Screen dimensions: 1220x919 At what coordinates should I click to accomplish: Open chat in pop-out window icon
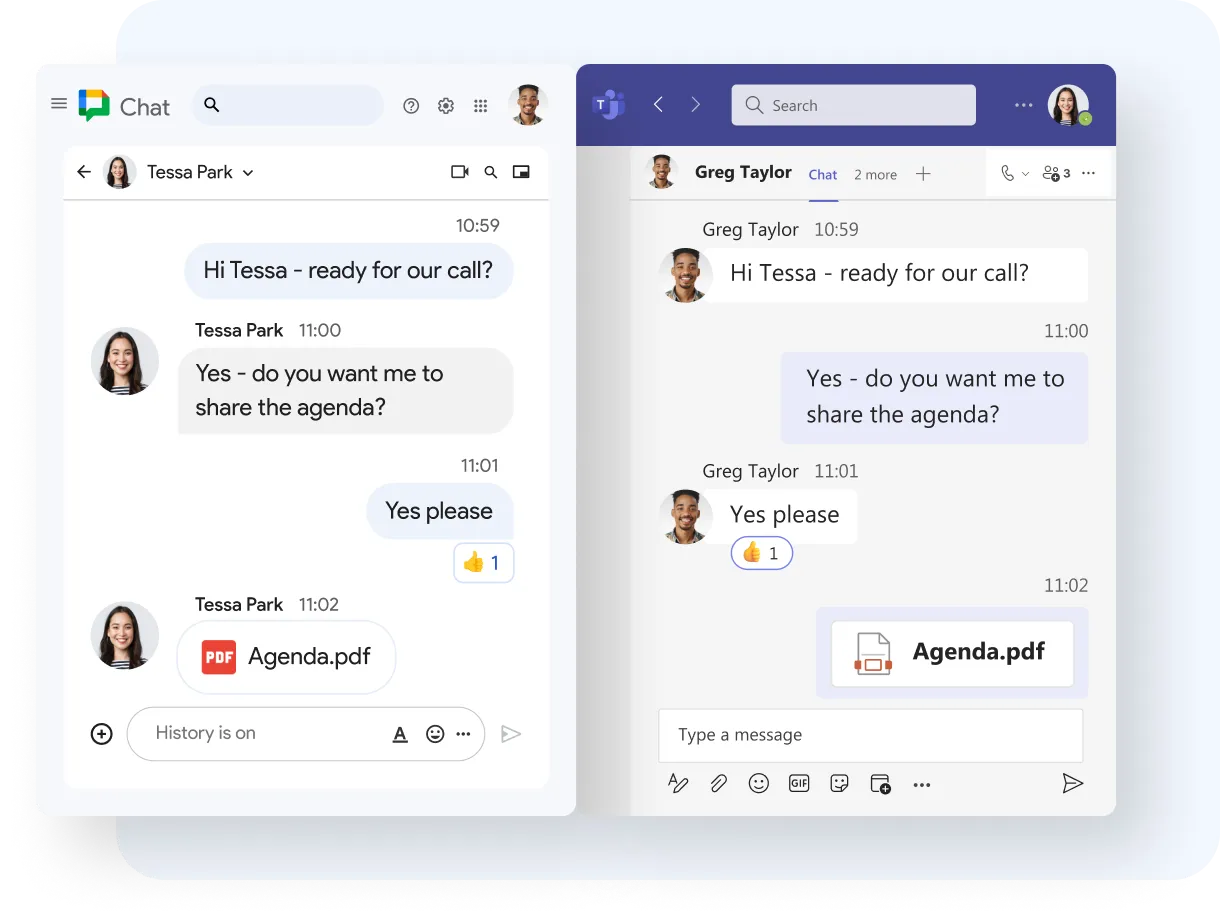tap(521, 172)
